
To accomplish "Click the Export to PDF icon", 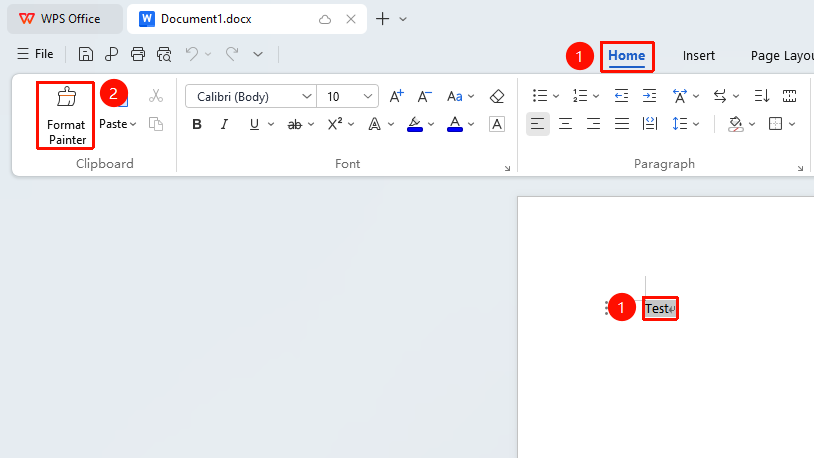I will pyautogui.click(x=111, y=54).
